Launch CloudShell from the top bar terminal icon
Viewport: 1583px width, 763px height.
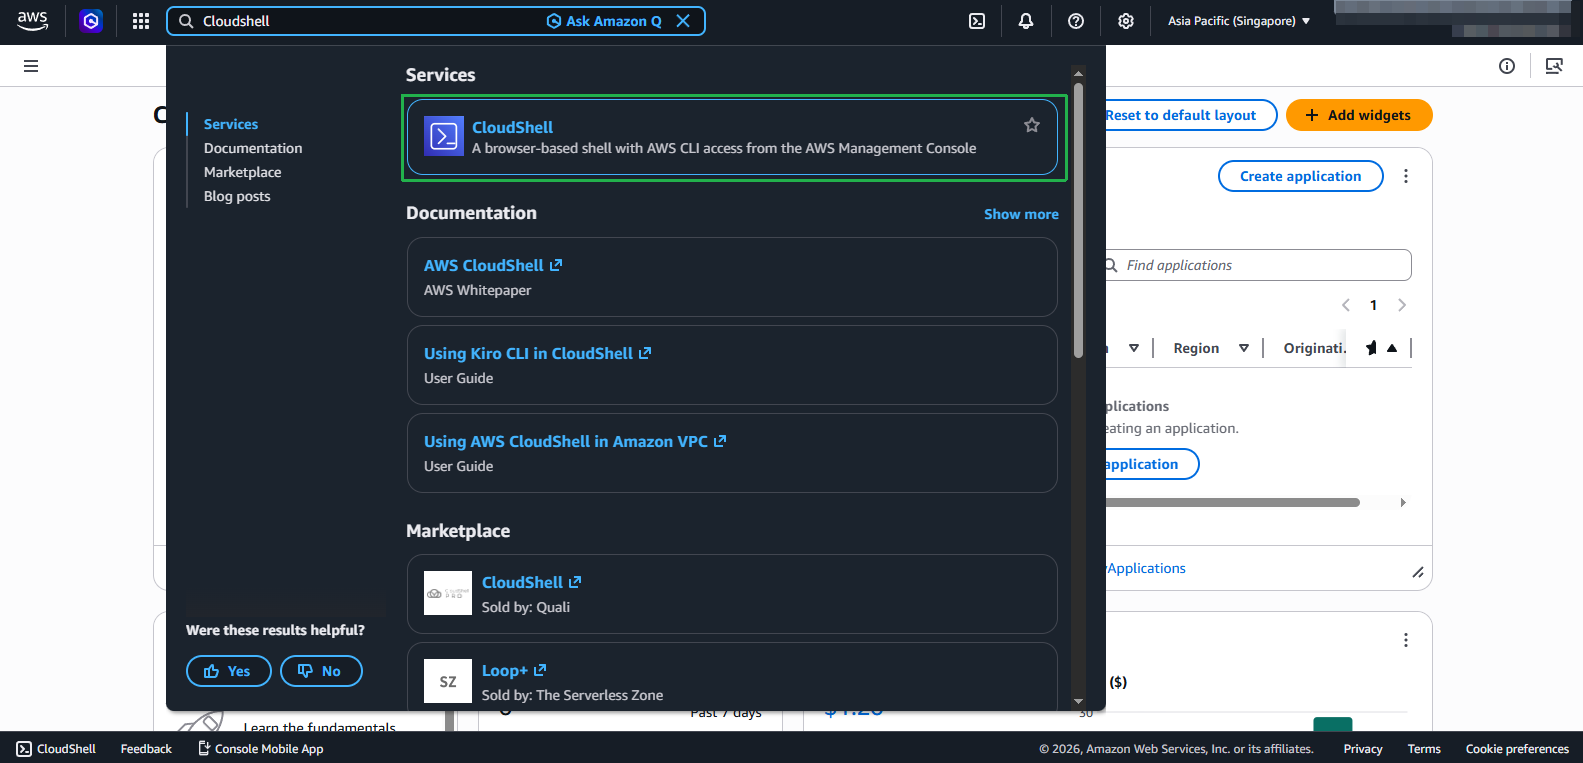pyautogui.click(x=977, y=21)
